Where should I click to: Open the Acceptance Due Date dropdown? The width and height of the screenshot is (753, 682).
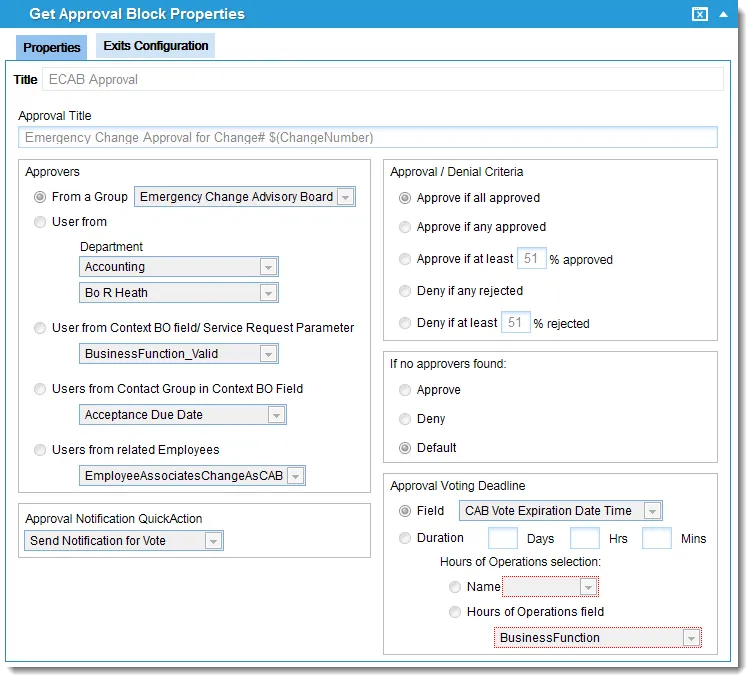182,414
